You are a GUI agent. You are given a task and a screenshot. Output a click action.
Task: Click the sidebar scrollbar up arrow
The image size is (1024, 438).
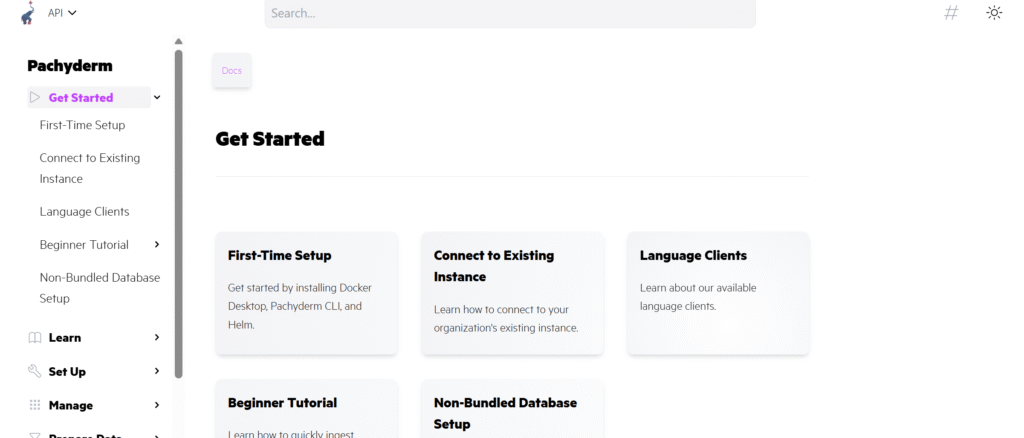178,42
